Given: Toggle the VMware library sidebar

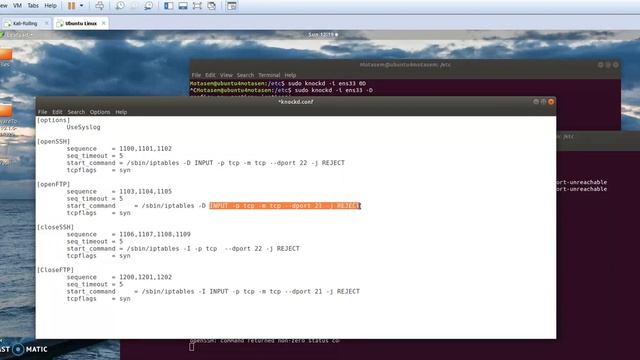Looking at the screenshot, I should coord(169,6).
